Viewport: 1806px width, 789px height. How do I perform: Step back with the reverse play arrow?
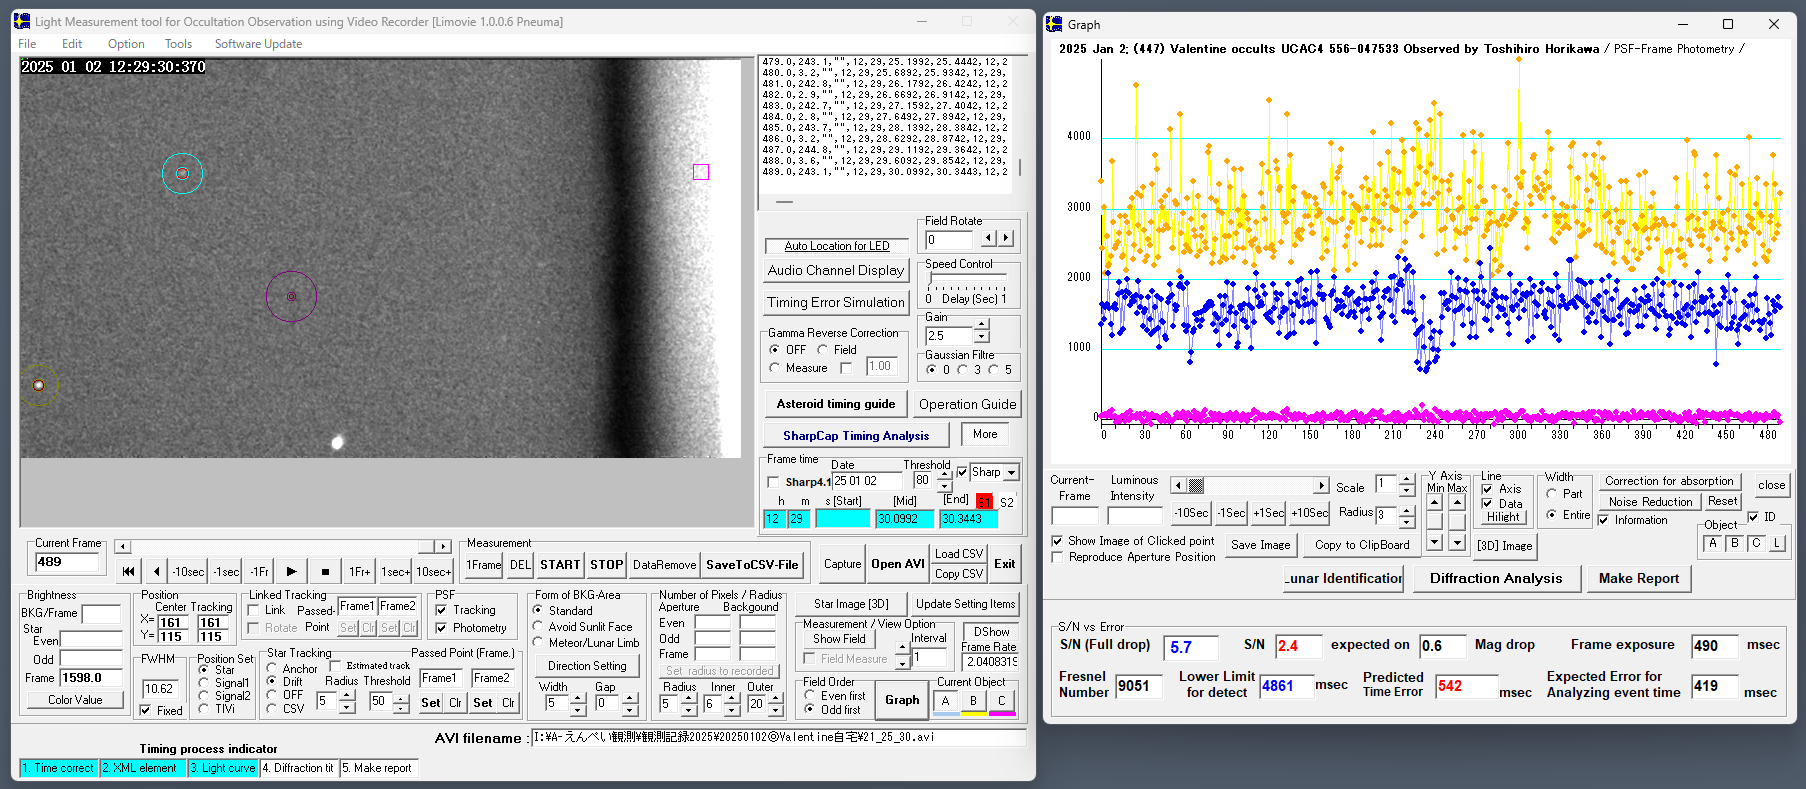[156, 572]
